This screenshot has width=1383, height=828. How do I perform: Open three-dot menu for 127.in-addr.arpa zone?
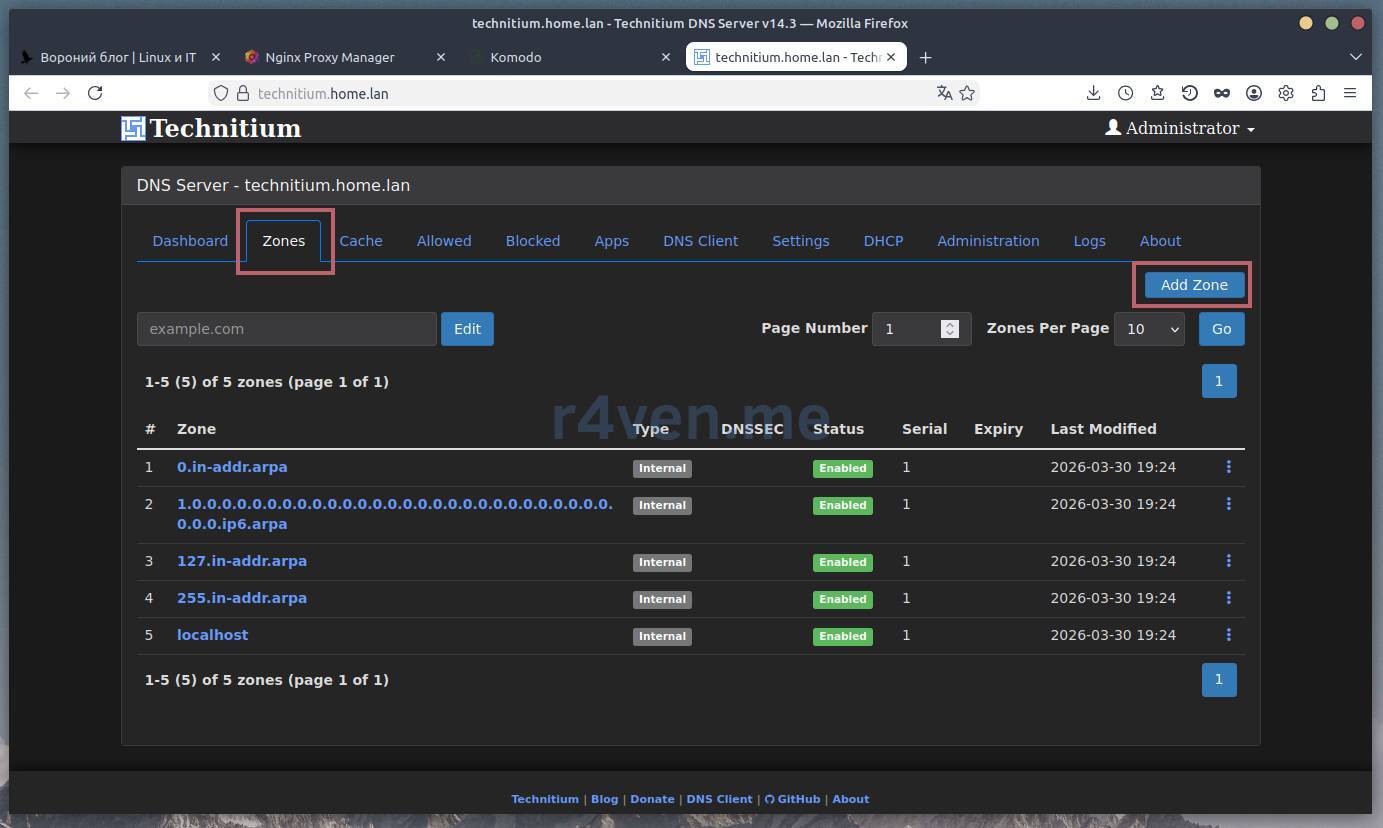point(1228,561)
